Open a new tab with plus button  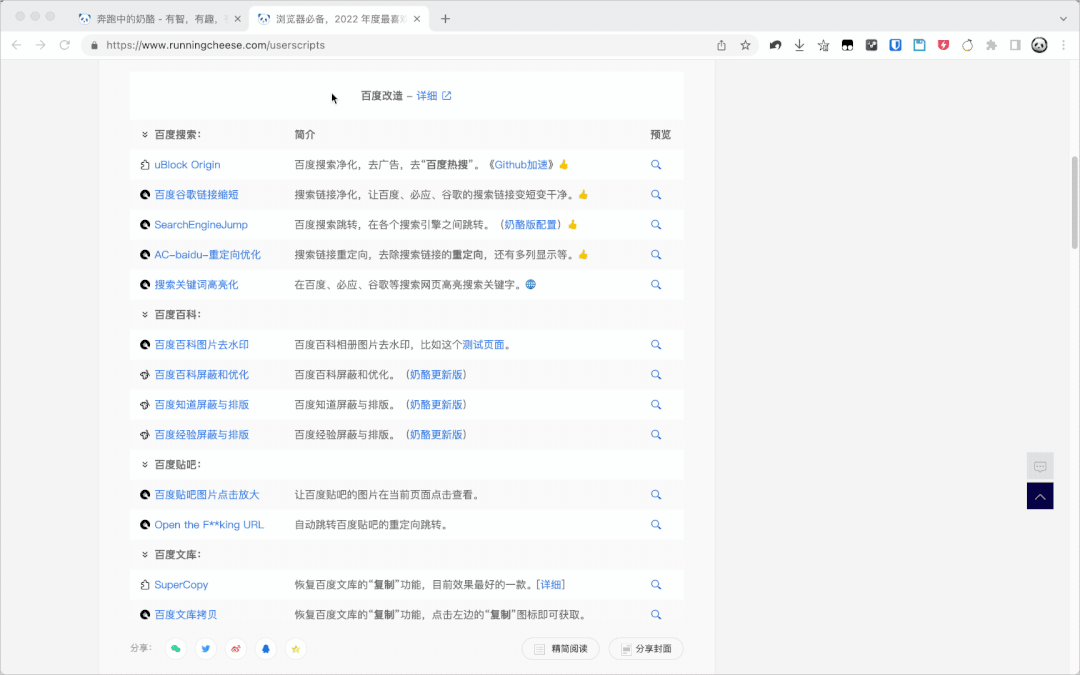[446, 19]
